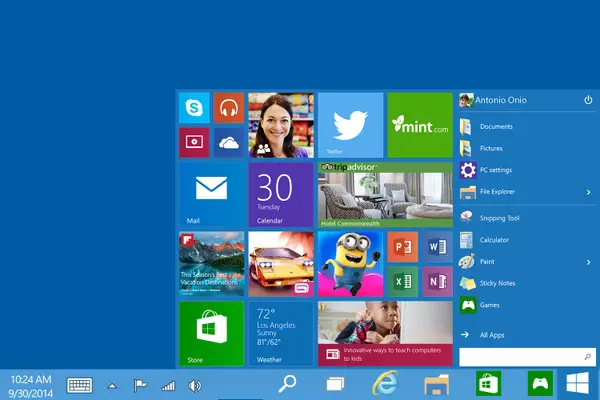This screenshot has width=600, height=400.
Task: Open the Flipboard vacation destinations tile
Action: coord(212,264)
